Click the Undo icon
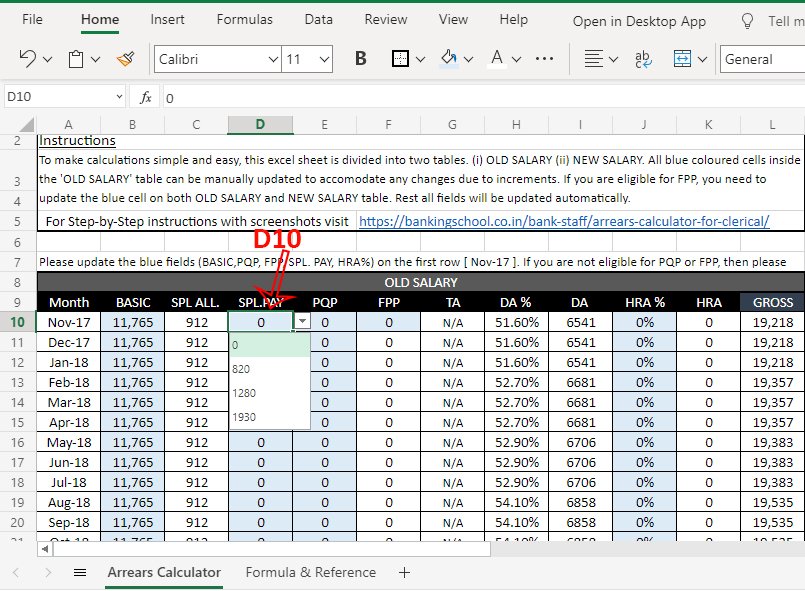This screenshot has height=591, width=805. (x=27, y=59)
